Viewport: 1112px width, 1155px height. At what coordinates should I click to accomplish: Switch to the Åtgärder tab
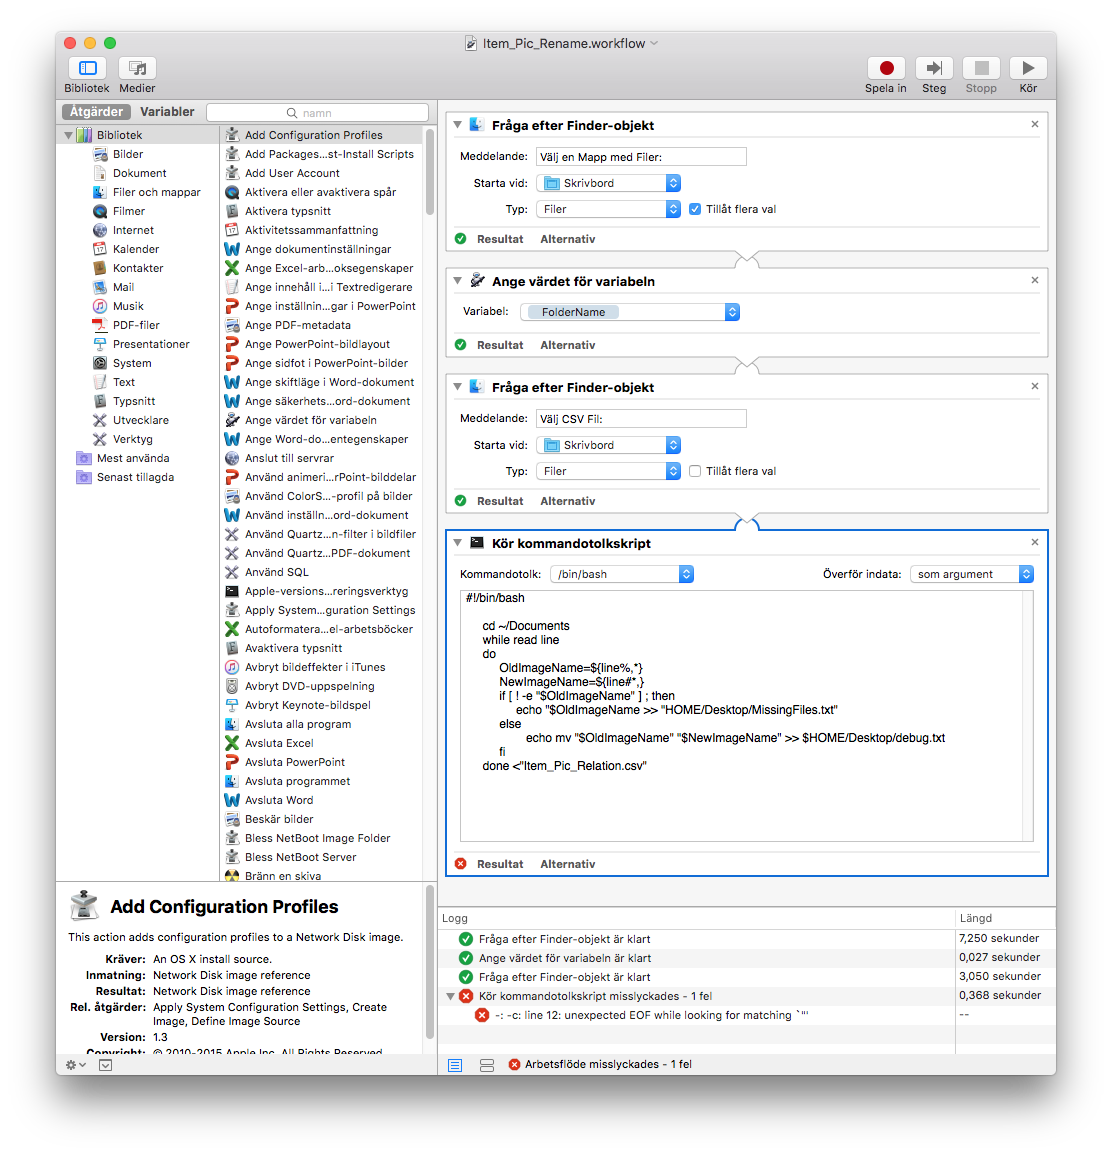96,112
